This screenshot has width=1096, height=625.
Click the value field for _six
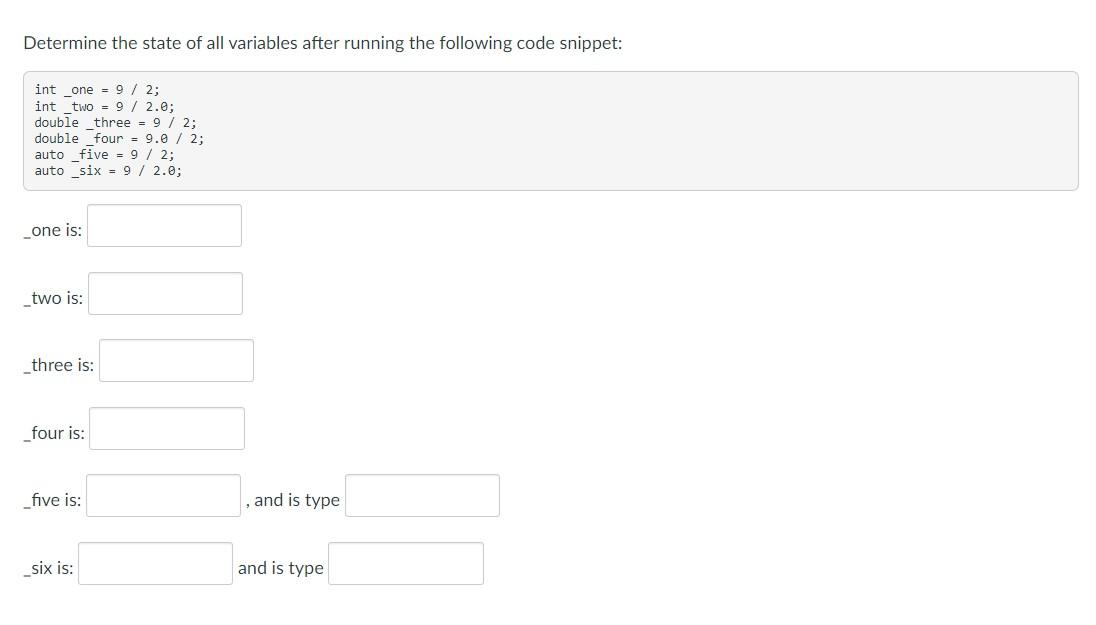coord(155,563)
